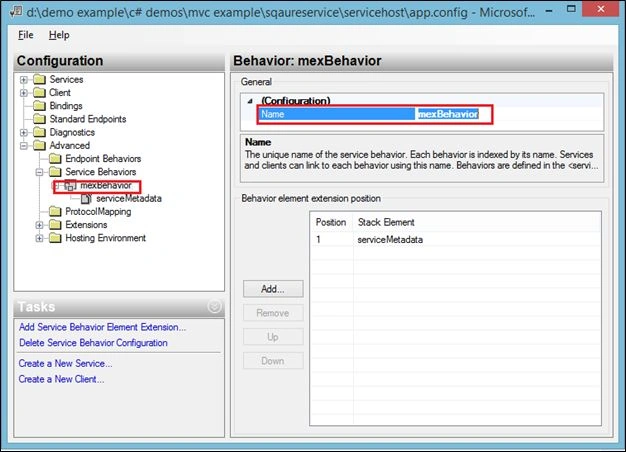Image resolution: width=626 pixels, height=452 pixels.
Task: Close the configuration editor window
Action: tap(601, 10)
